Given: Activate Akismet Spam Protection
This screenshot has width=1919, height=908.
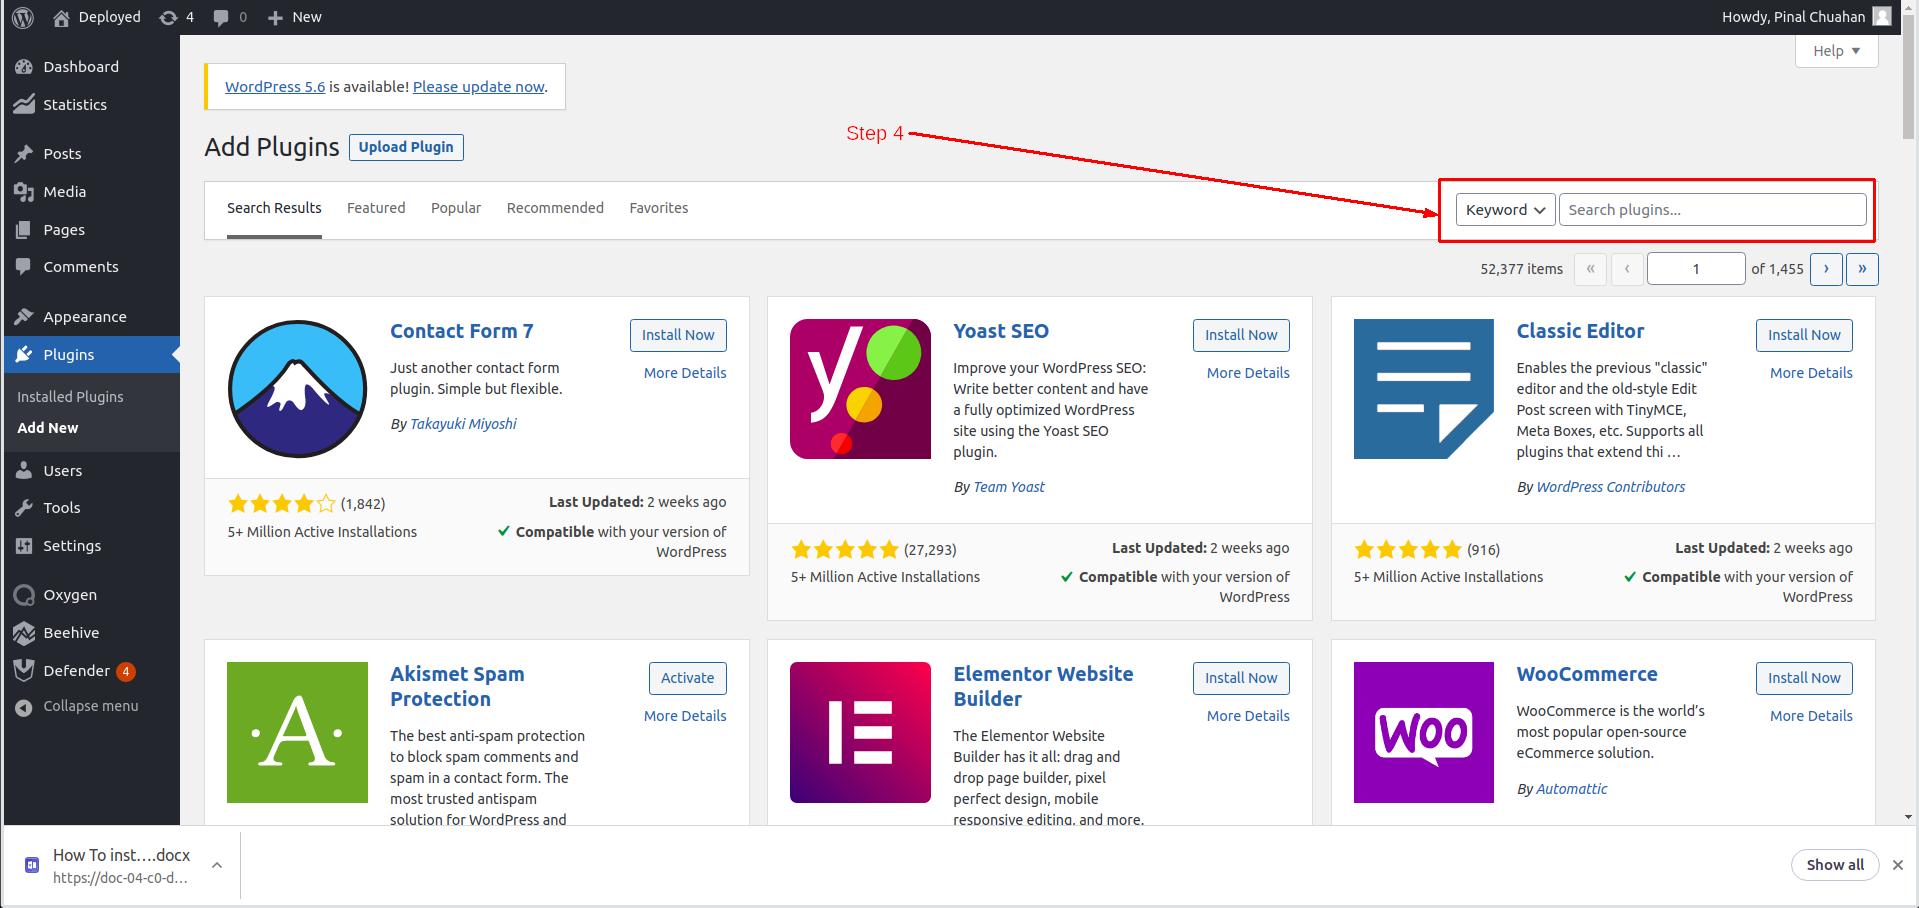Looking at the screenshot, I should (x=688, y=678).
